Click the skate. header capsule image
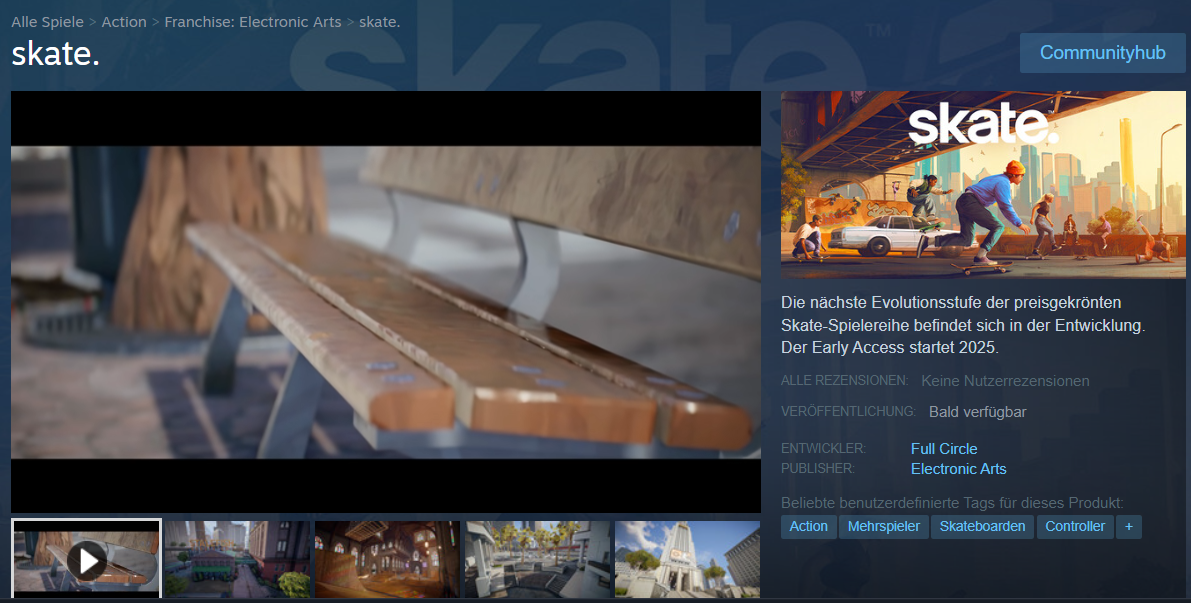Image resolution: width=1191 pixels, height=603 pixels. click(983, 185)
